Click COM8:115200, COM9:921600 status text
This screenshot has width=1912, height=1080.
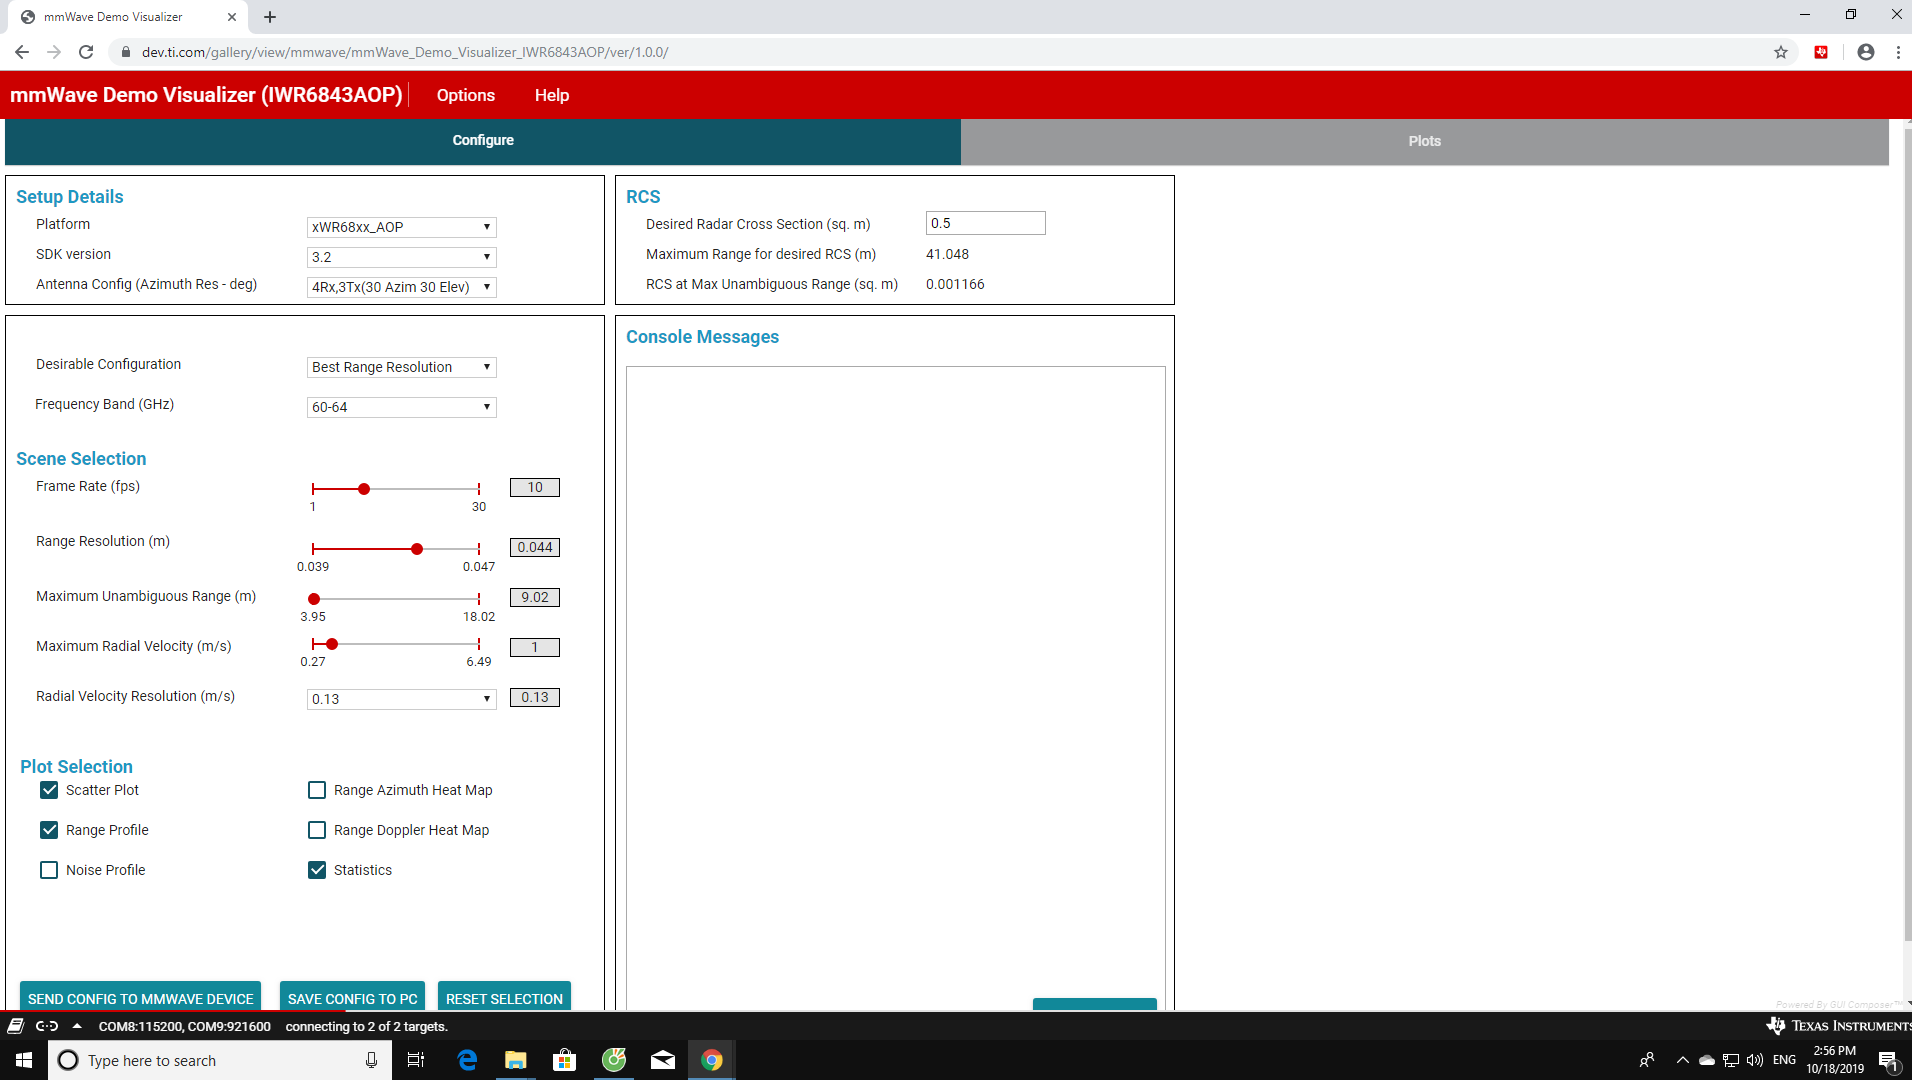click(184, 1026)
